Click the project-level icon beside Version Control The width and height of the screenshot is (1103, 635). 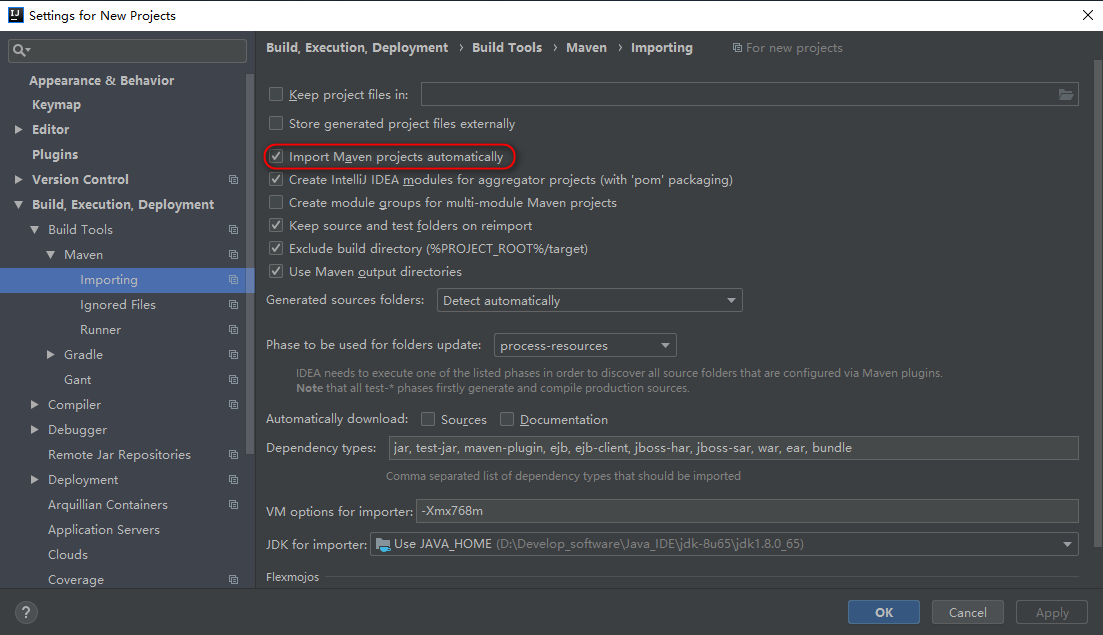point(234,179)
